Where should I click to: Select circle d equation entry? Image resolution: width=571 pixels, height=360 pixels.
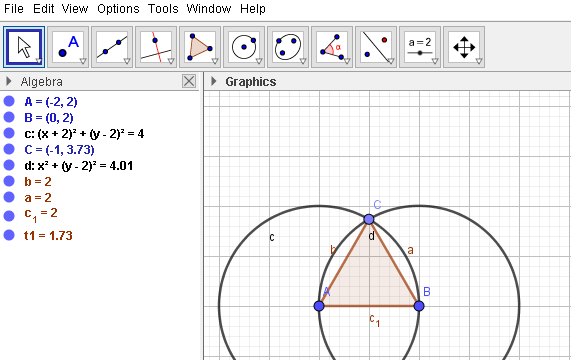coord(79,166)
